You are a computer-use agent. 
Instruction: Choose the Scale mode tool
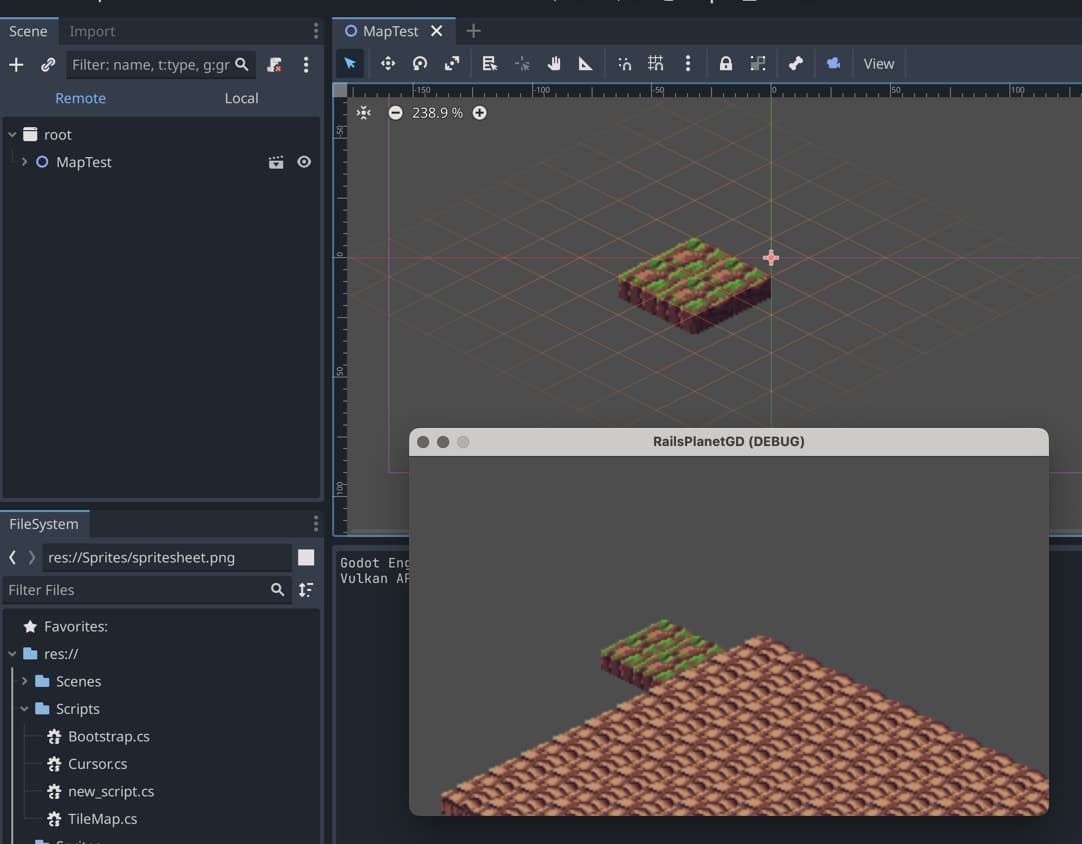(452, 64)
